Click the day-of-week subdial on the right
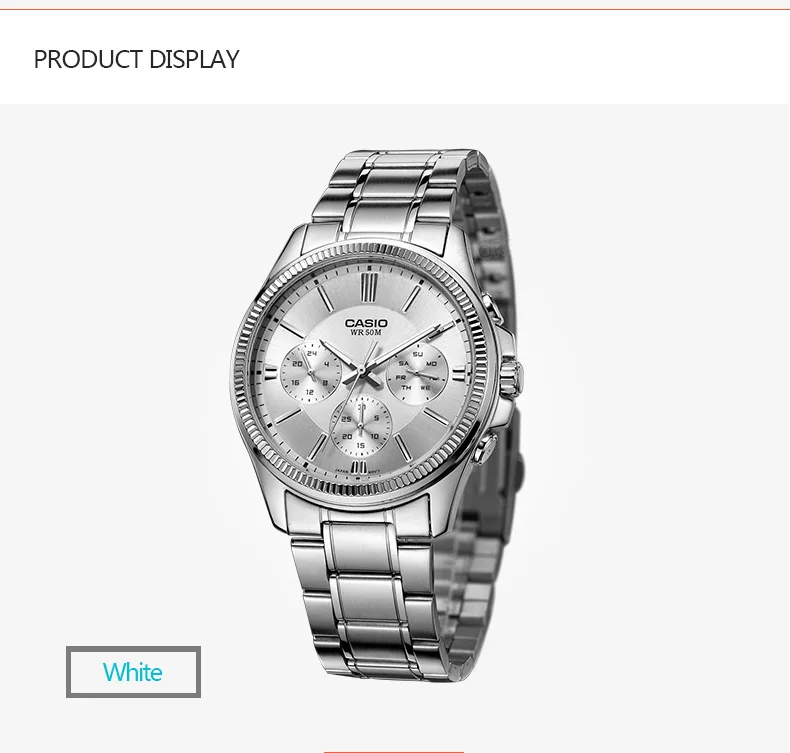Image resolution: width=790 pixels, height=753 pixels. [x=417, y=374]
